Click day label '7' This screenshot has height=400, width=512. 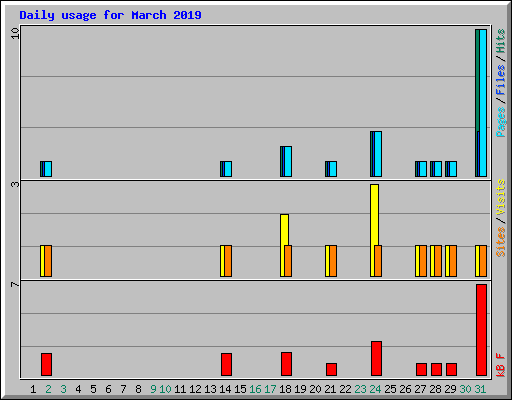(123, 389)
